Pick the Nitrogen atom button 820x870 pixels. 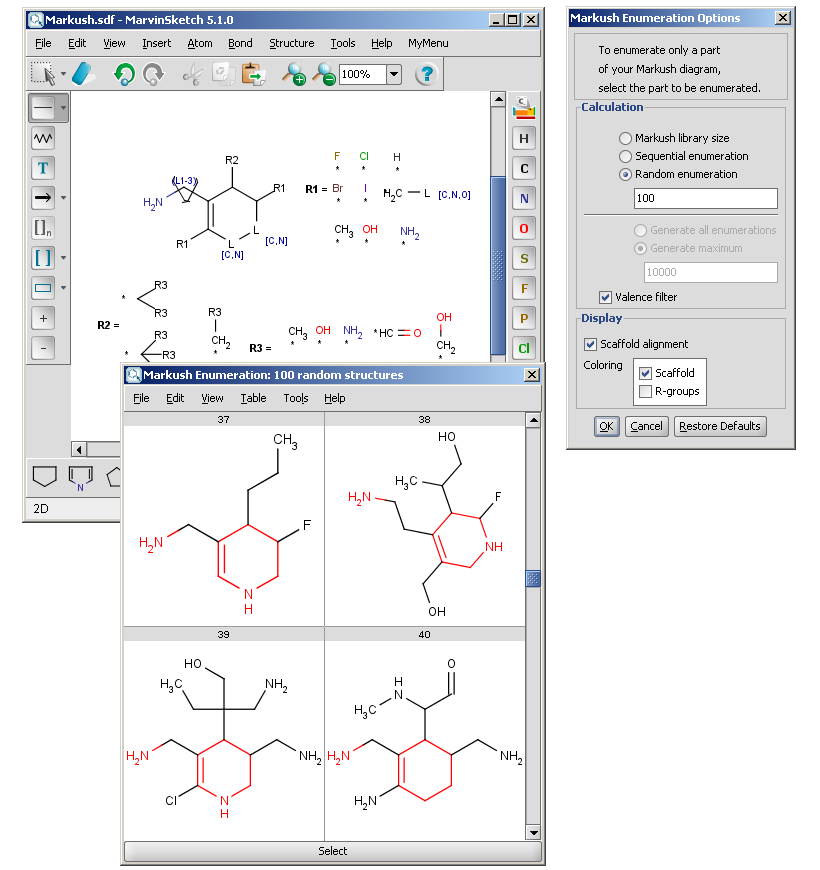[524, 199]
